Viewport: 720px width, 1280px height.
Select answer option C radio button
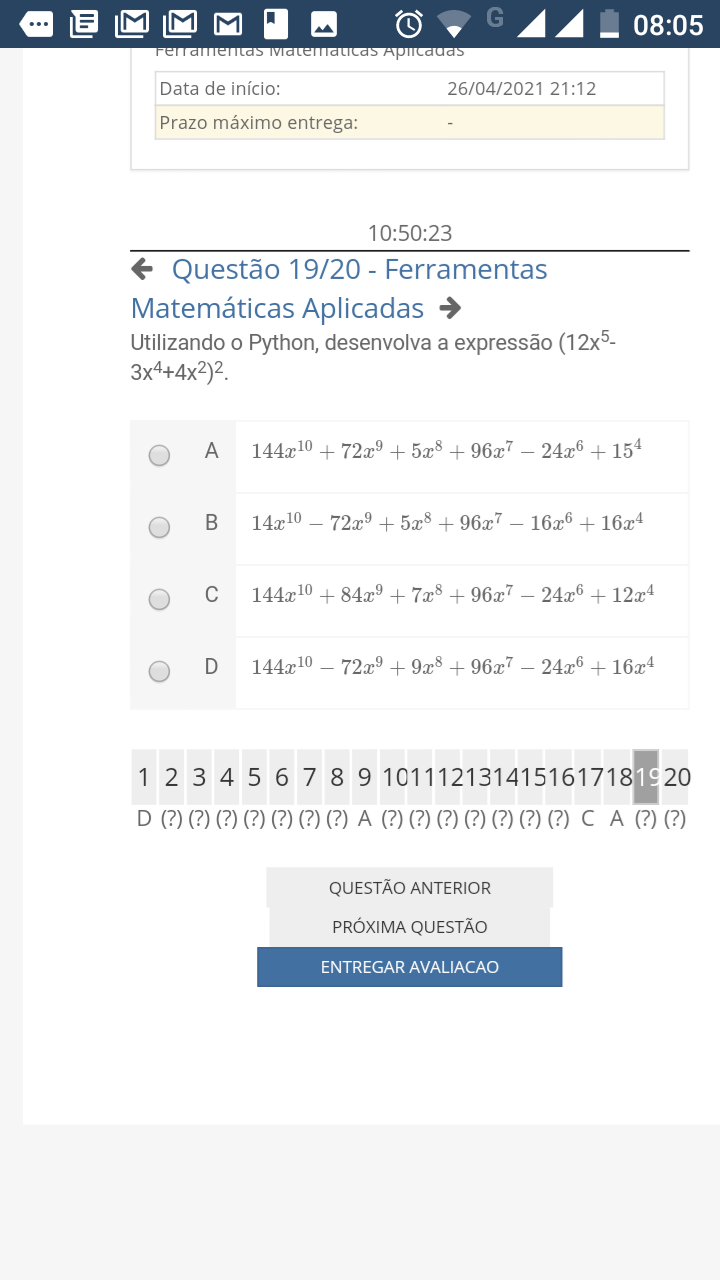[159, 599]
